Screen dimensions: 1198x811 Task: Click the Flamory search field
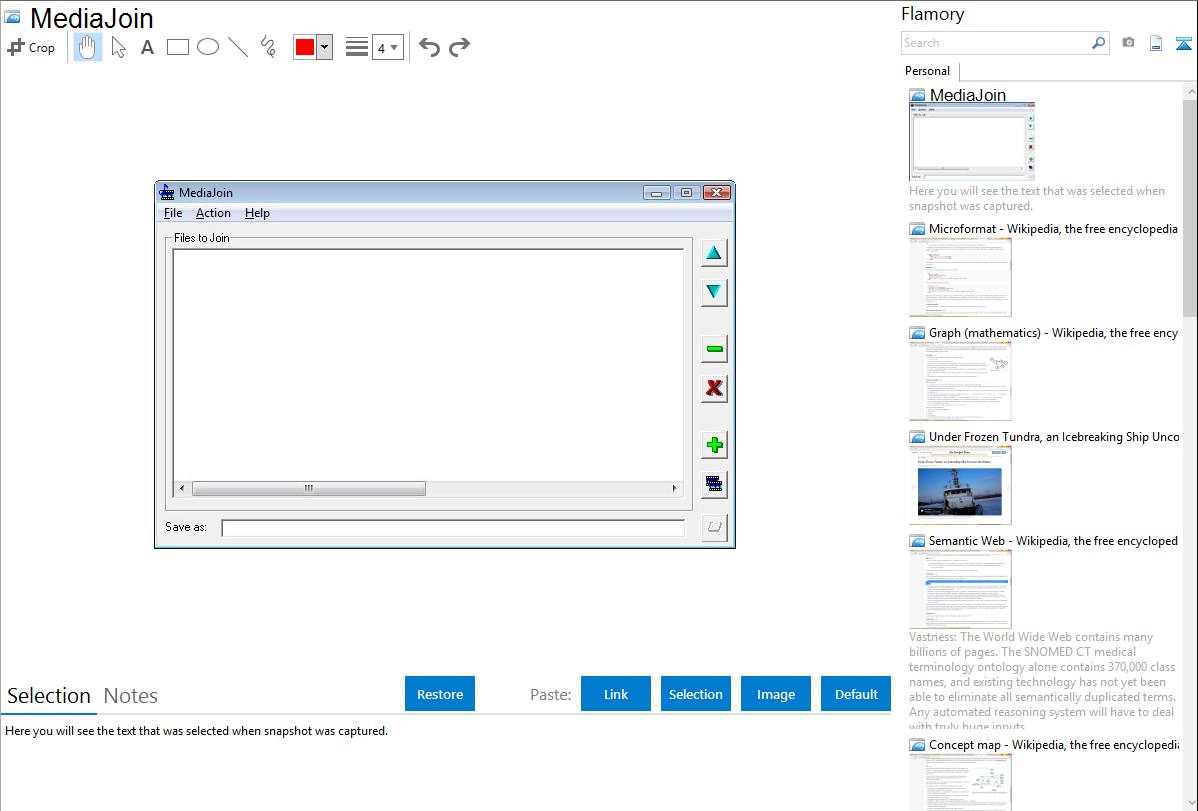pos(995,43)
